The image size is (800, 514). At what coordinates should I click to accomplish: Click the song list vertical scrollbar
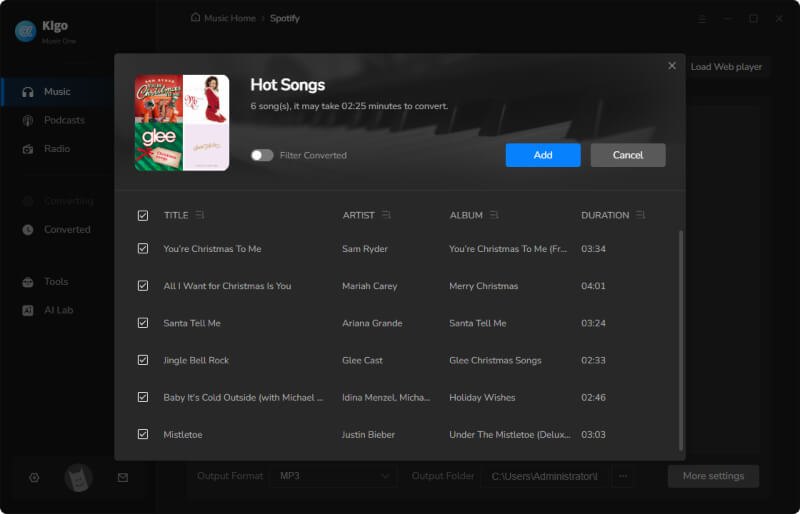coord(681,340)
